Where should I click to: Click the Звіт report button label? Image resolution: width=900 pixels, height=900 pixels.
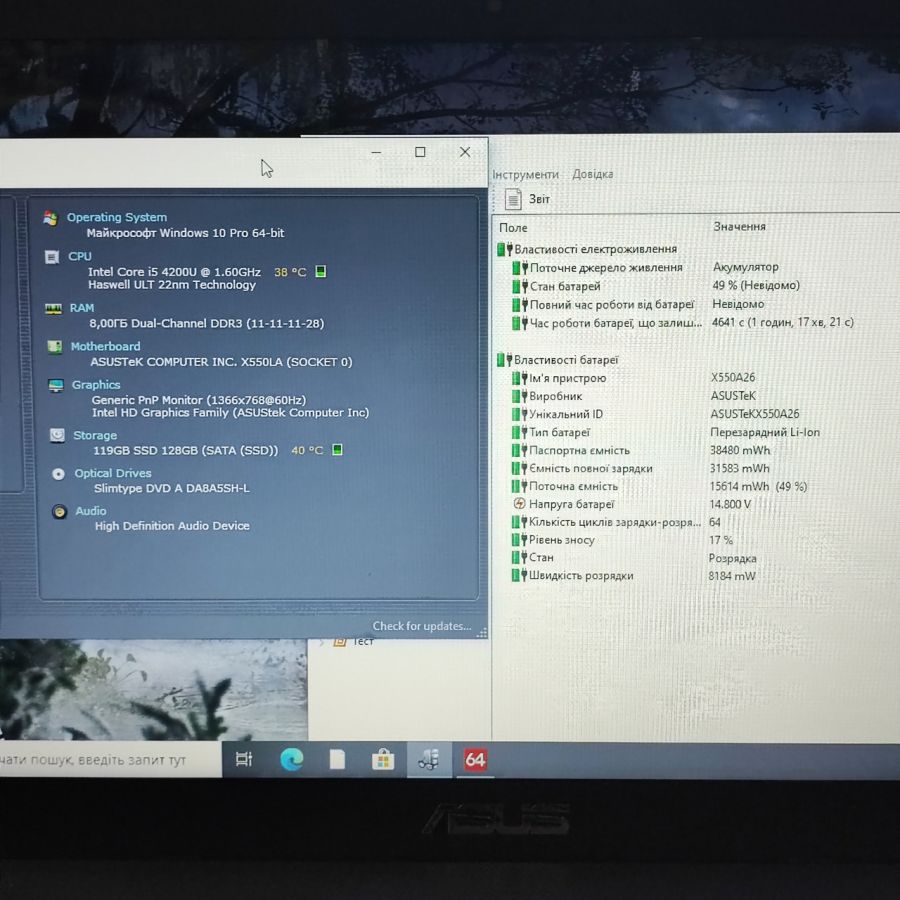[x=540, y=199]
